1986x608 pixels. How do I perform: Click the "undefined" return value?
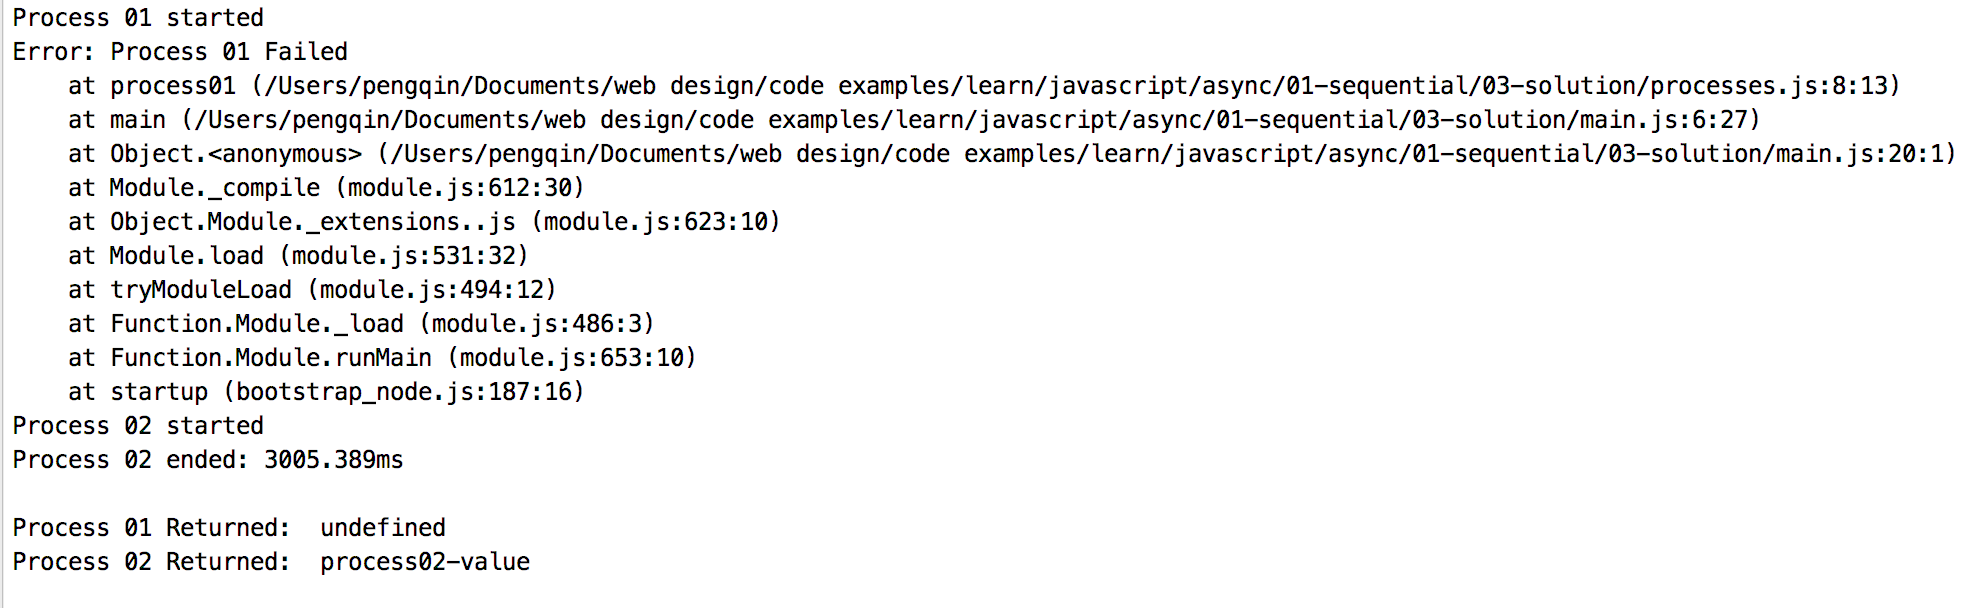[x=383, y=528]
